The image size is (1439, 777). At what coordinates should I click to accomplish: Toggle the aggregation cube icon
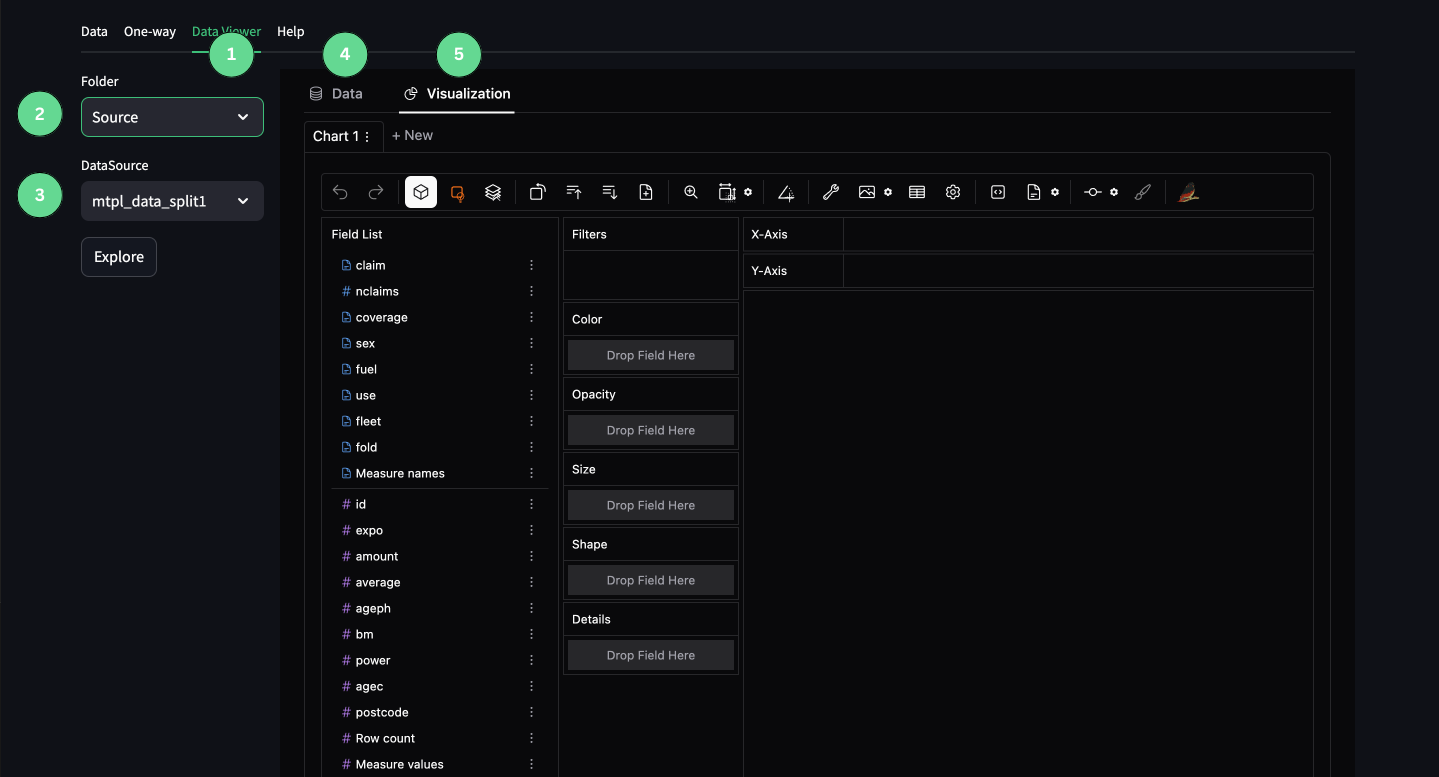(421, 192)
